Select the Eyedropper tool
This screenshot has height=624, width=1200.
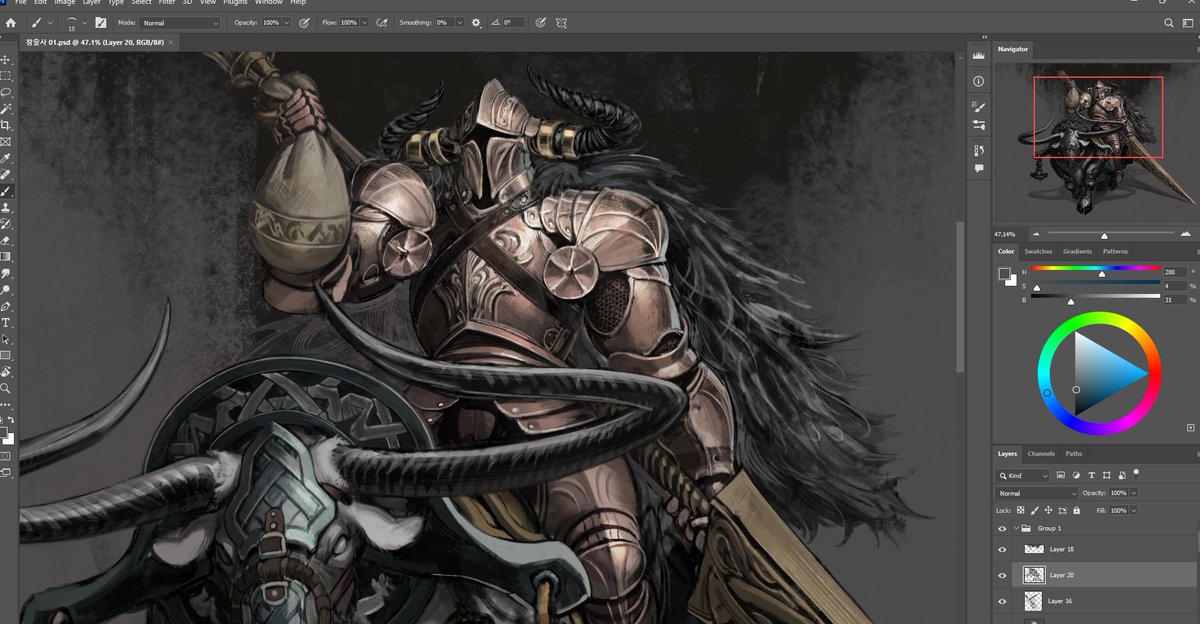point(6,158)
